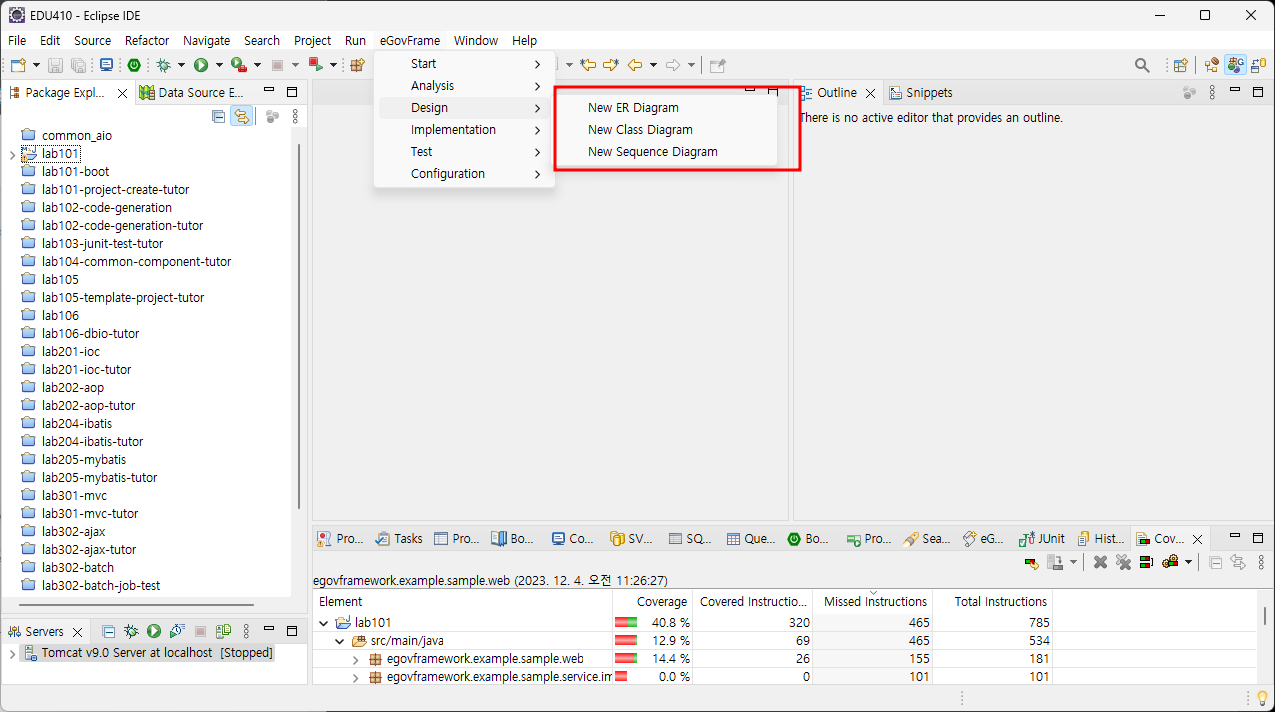Click Remove Active Session X in Coverage

point(1100,562)
